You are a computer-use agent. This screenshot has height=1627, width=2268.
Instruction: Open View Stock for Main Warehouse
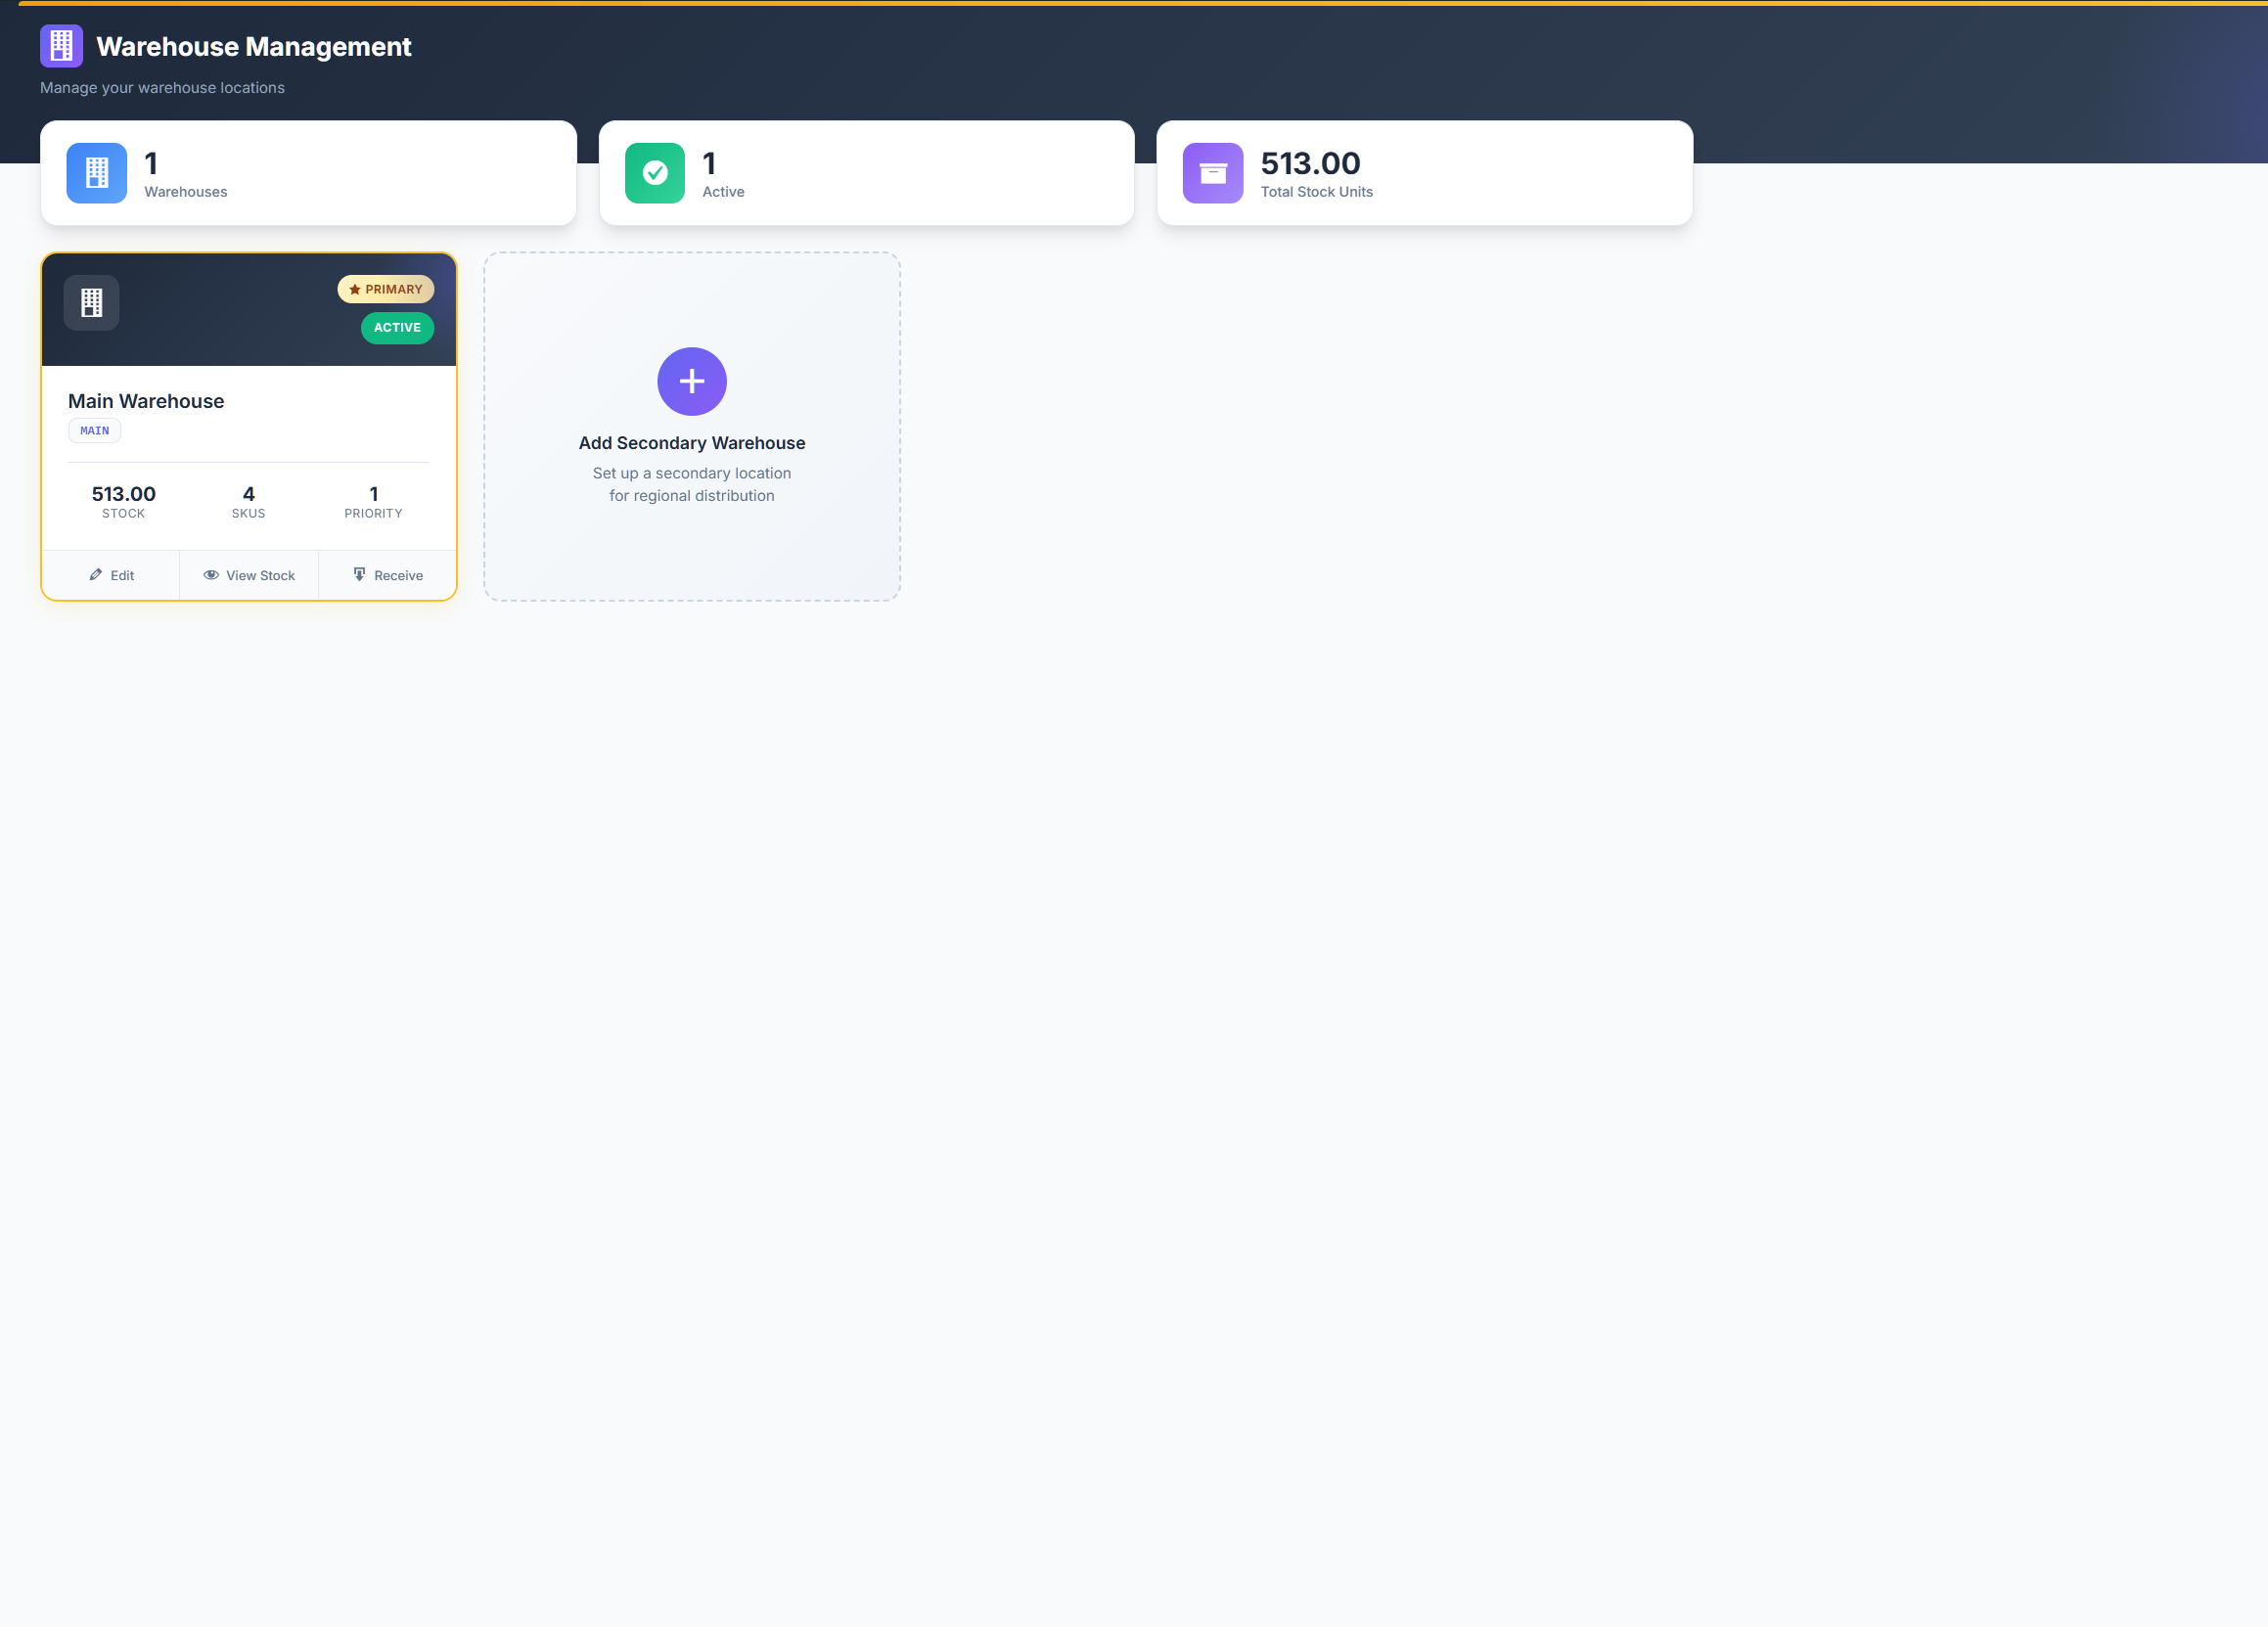click(x=249, y=575)
